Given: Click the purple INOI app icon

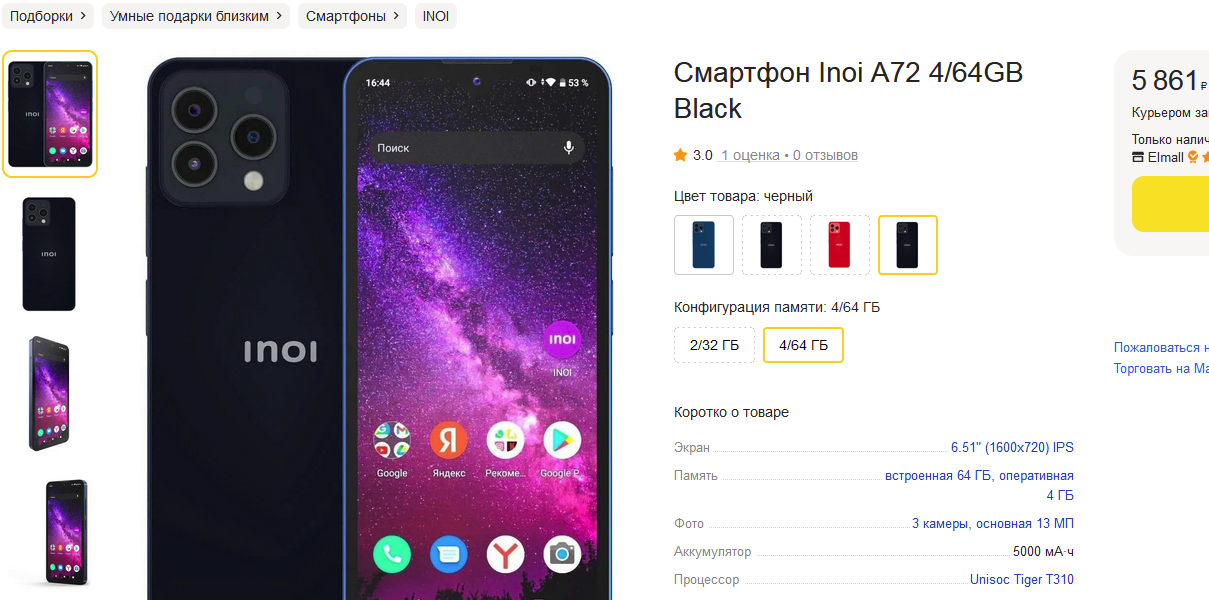Looking at the screenshot, I should [x=562, y=340].
